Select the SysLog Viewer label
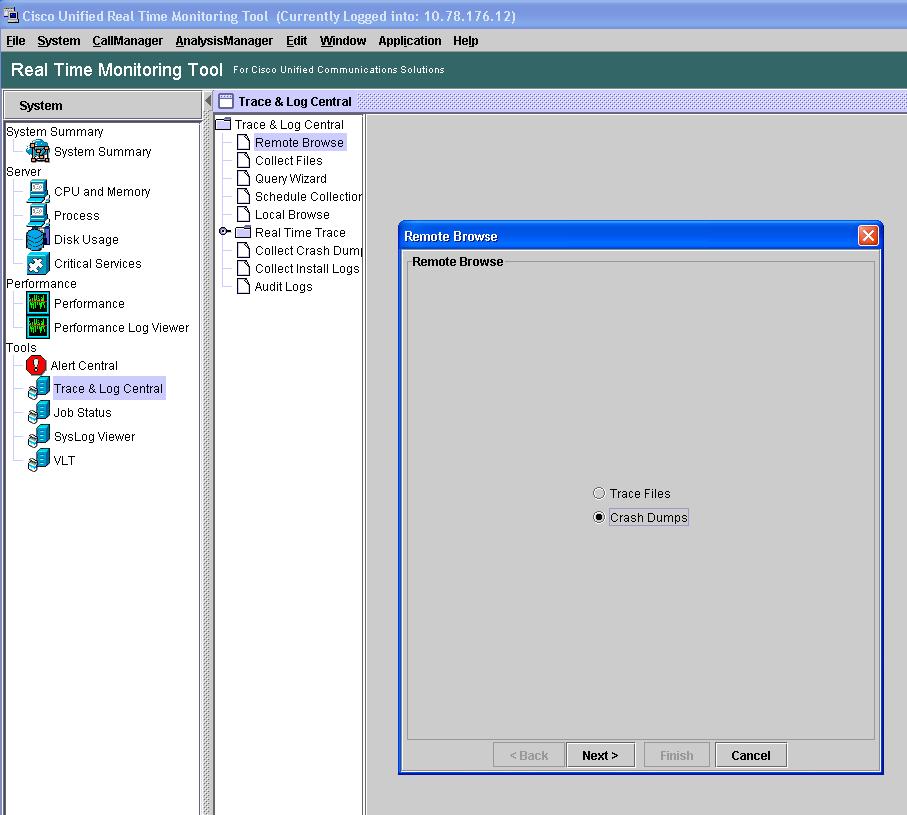The width and height of the screenshot is (907, 815). click(94, 437)
